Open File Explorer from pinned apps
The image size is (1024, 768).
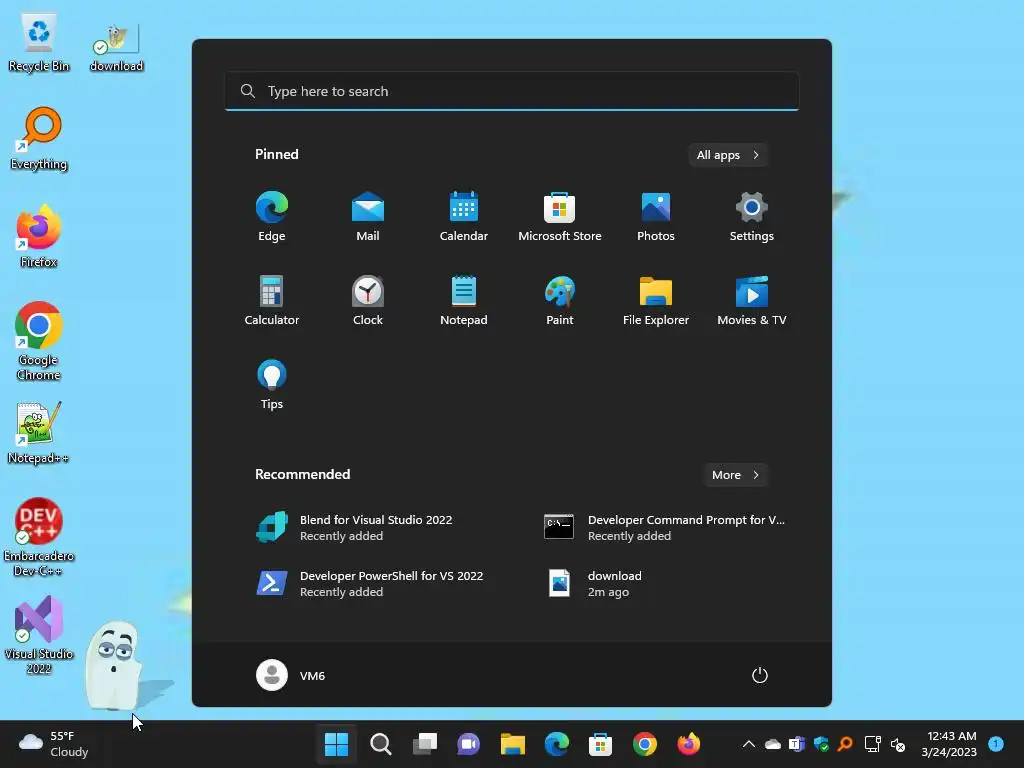[656, 300]
